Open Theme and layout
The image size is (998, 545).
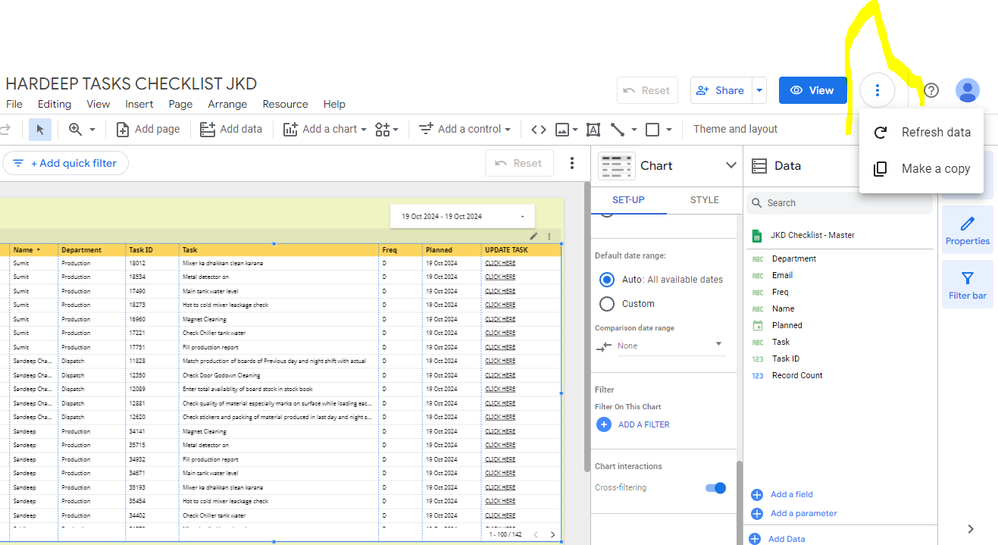coord(735,129)
